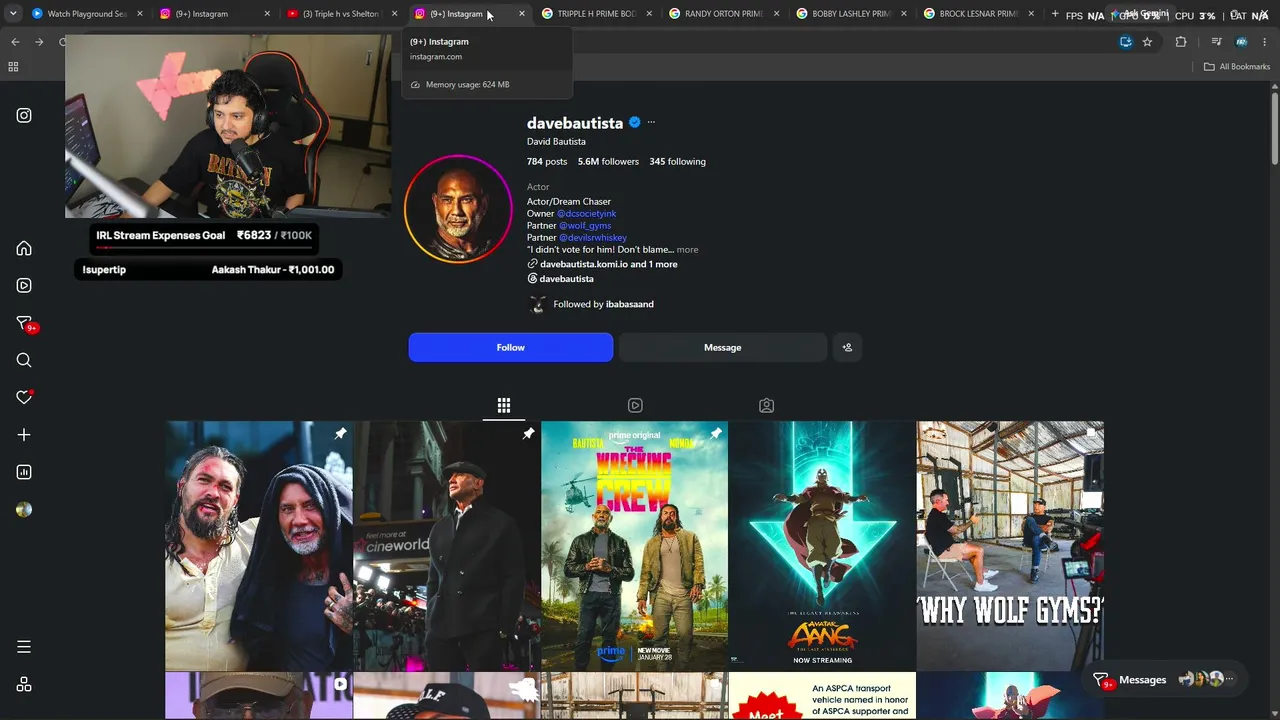The height and width of the screenshot is (720, 1280).
Task: Open the three-dot options beside davebautista
Action: [x=651, y=122]
